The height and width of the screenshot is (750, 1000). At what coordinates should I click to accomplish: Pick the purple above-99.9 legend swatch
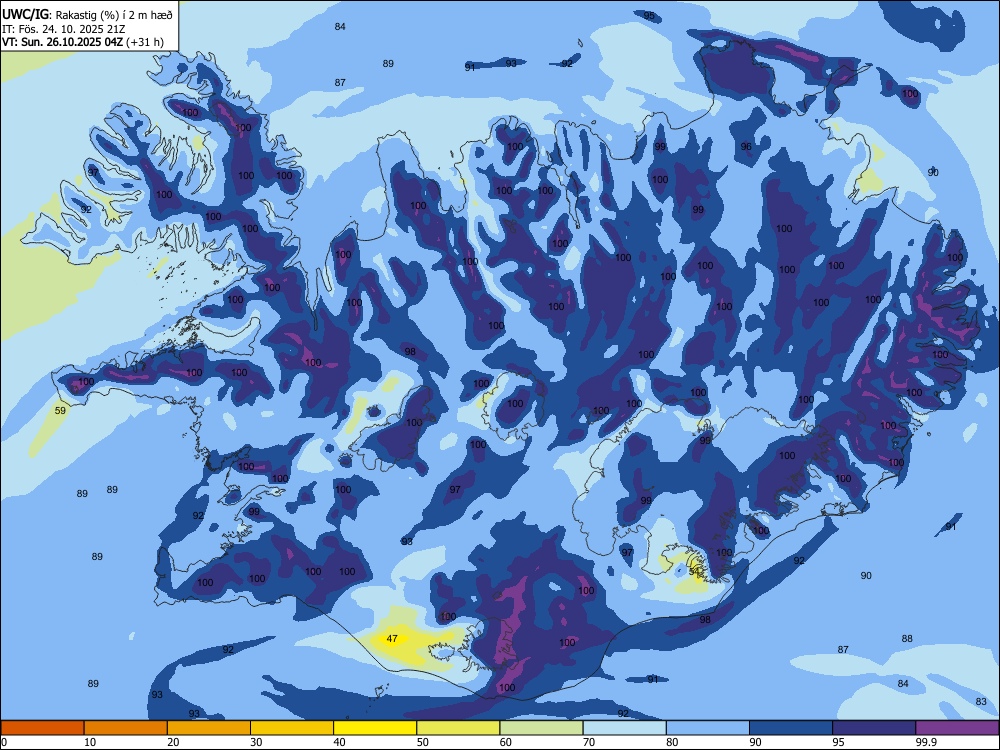point(957,728)
